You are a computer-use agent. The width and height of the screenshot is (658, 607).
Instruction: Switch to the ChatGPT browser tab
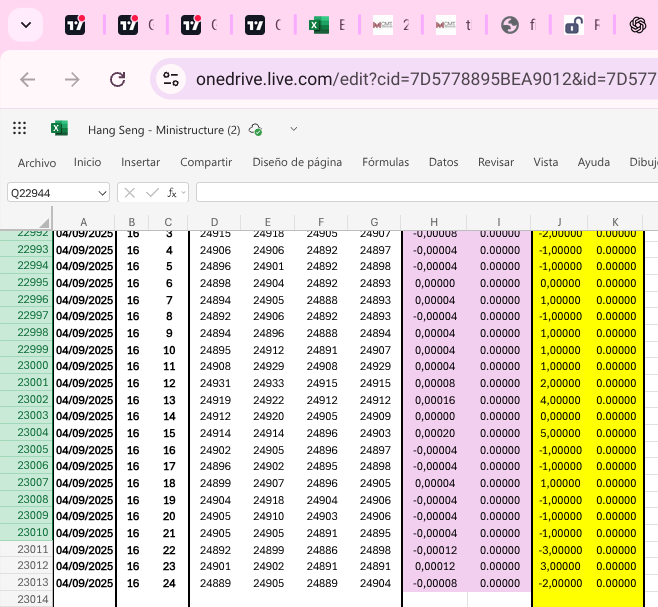click(x=638, y=25)
